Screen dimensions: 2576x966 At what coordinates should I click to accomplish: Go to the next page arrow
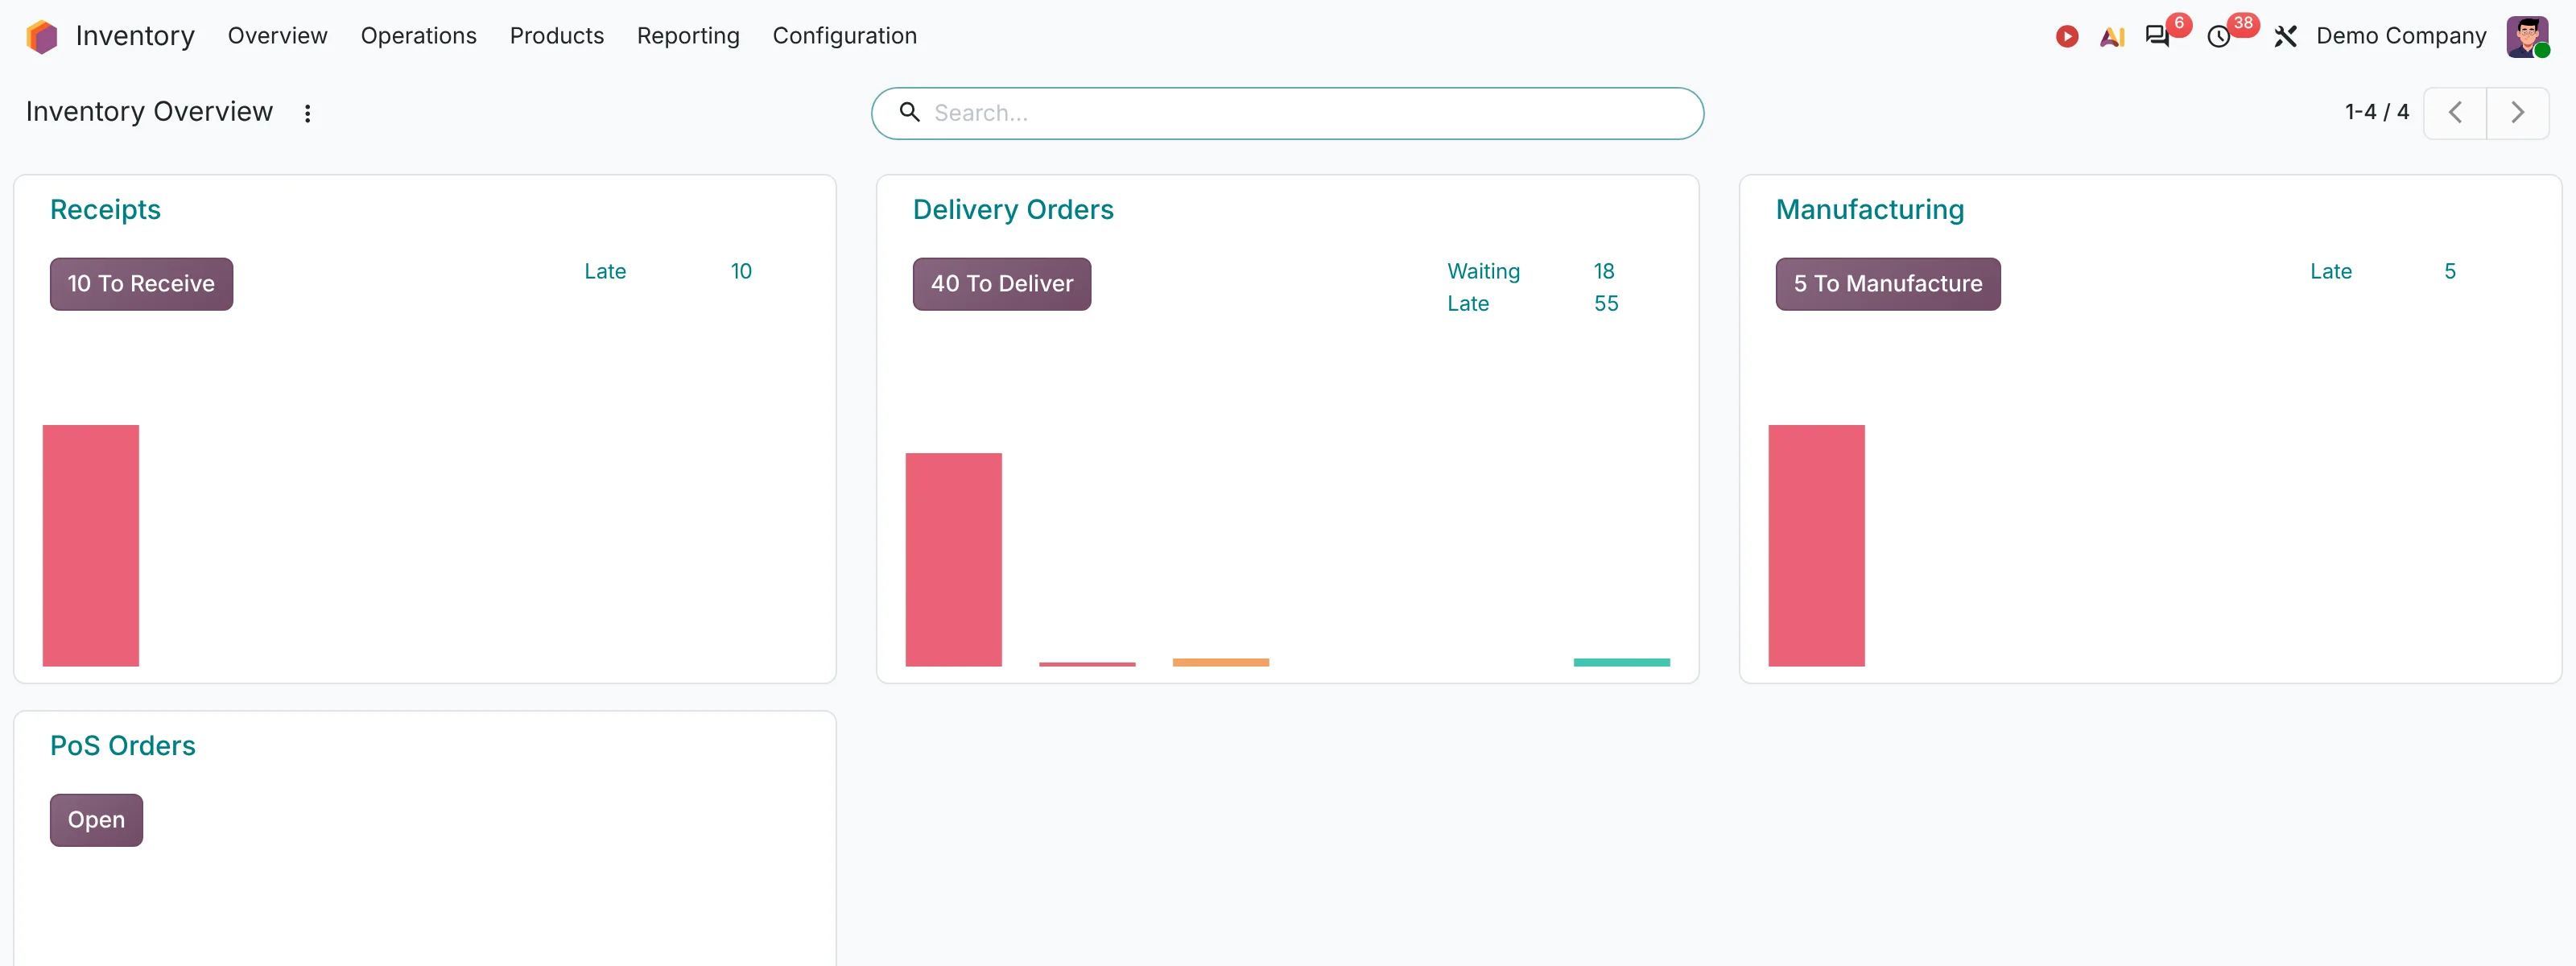click(2517, 113)
